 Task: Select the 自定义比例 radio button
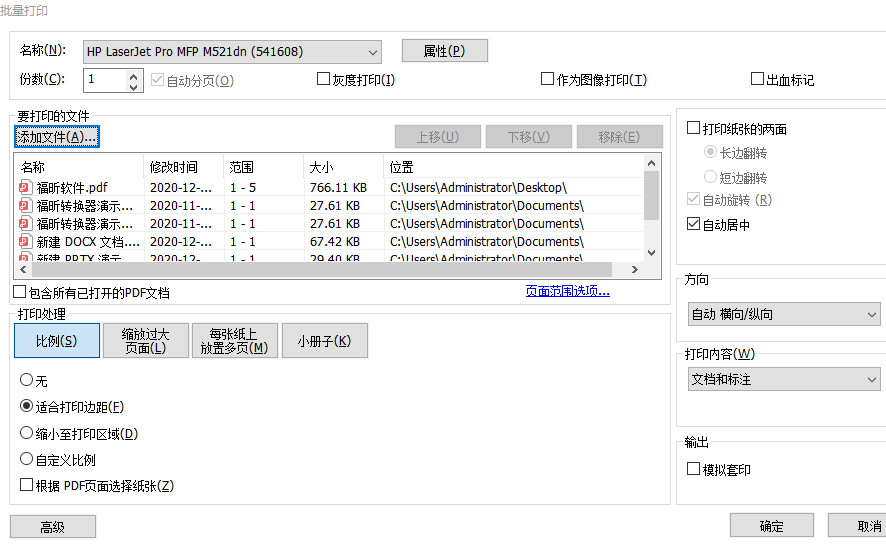(26, 459)
